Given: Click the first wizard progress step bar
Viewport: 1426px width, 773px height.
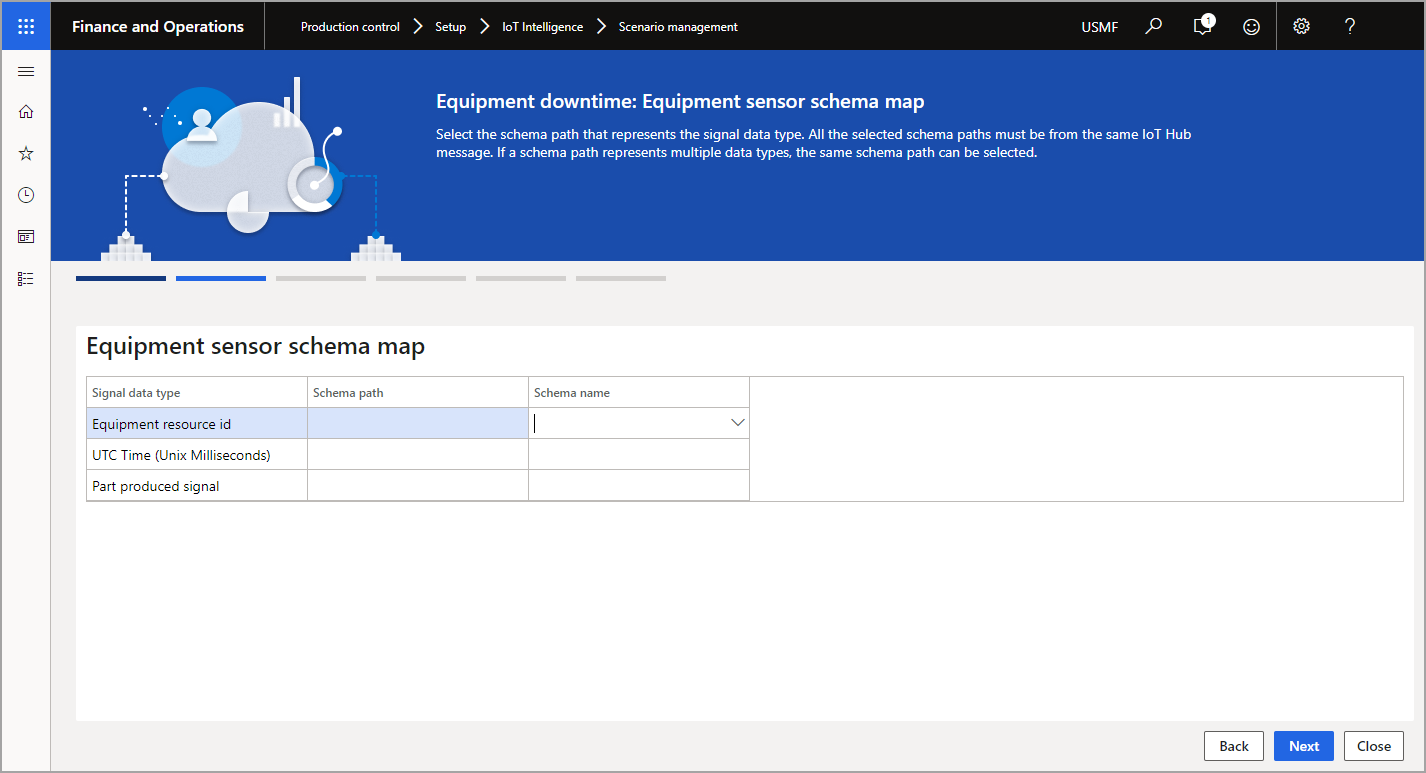Looking at the screenshot, I should tap(121, 278).
